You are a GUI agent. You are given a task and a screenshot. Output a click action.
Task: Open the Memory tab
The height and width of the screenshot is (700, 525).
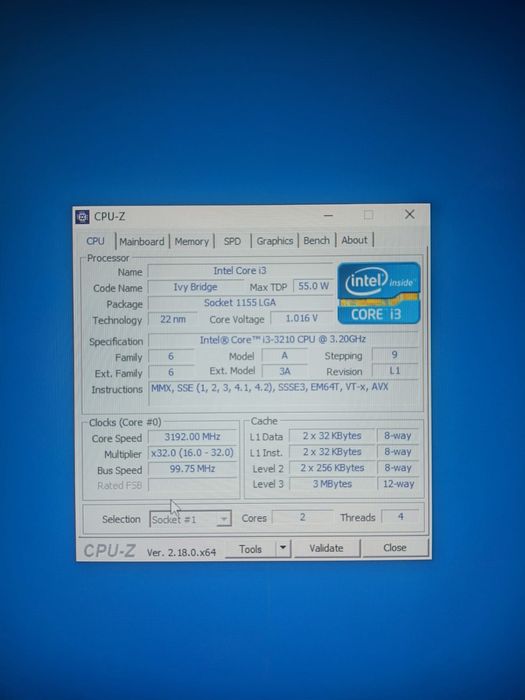tap(192, 242)
